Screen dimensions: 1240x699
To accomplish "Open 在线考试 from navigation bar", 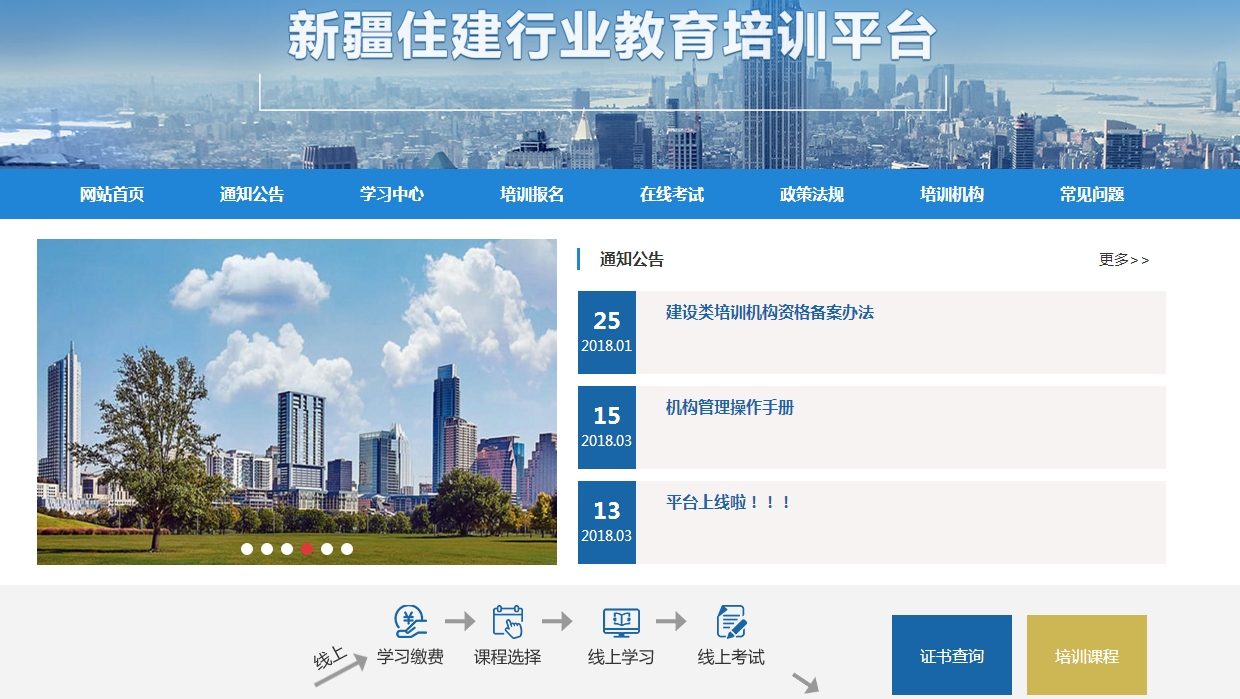I will 672,195.
